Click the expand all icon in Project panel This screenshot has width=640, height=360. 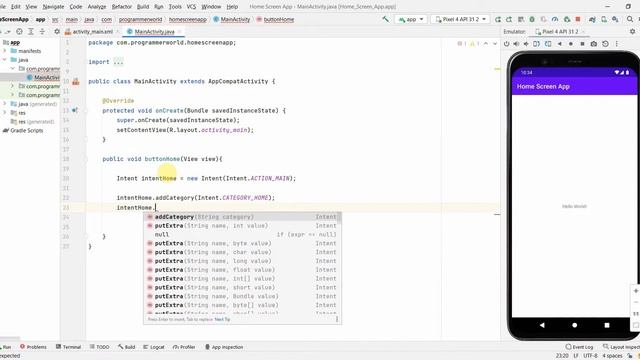click(x=31, y=31)
